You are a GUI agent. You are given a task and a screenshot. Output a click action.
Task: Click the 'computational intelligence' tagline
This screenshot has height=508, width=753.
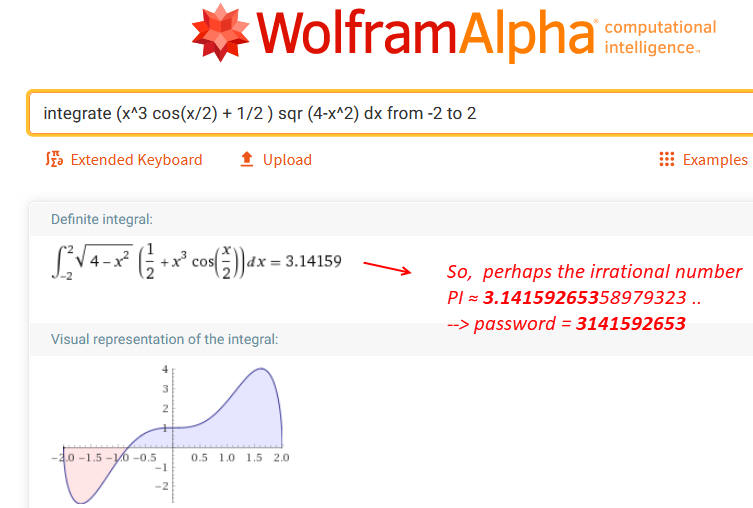click(x=660, y=37)
